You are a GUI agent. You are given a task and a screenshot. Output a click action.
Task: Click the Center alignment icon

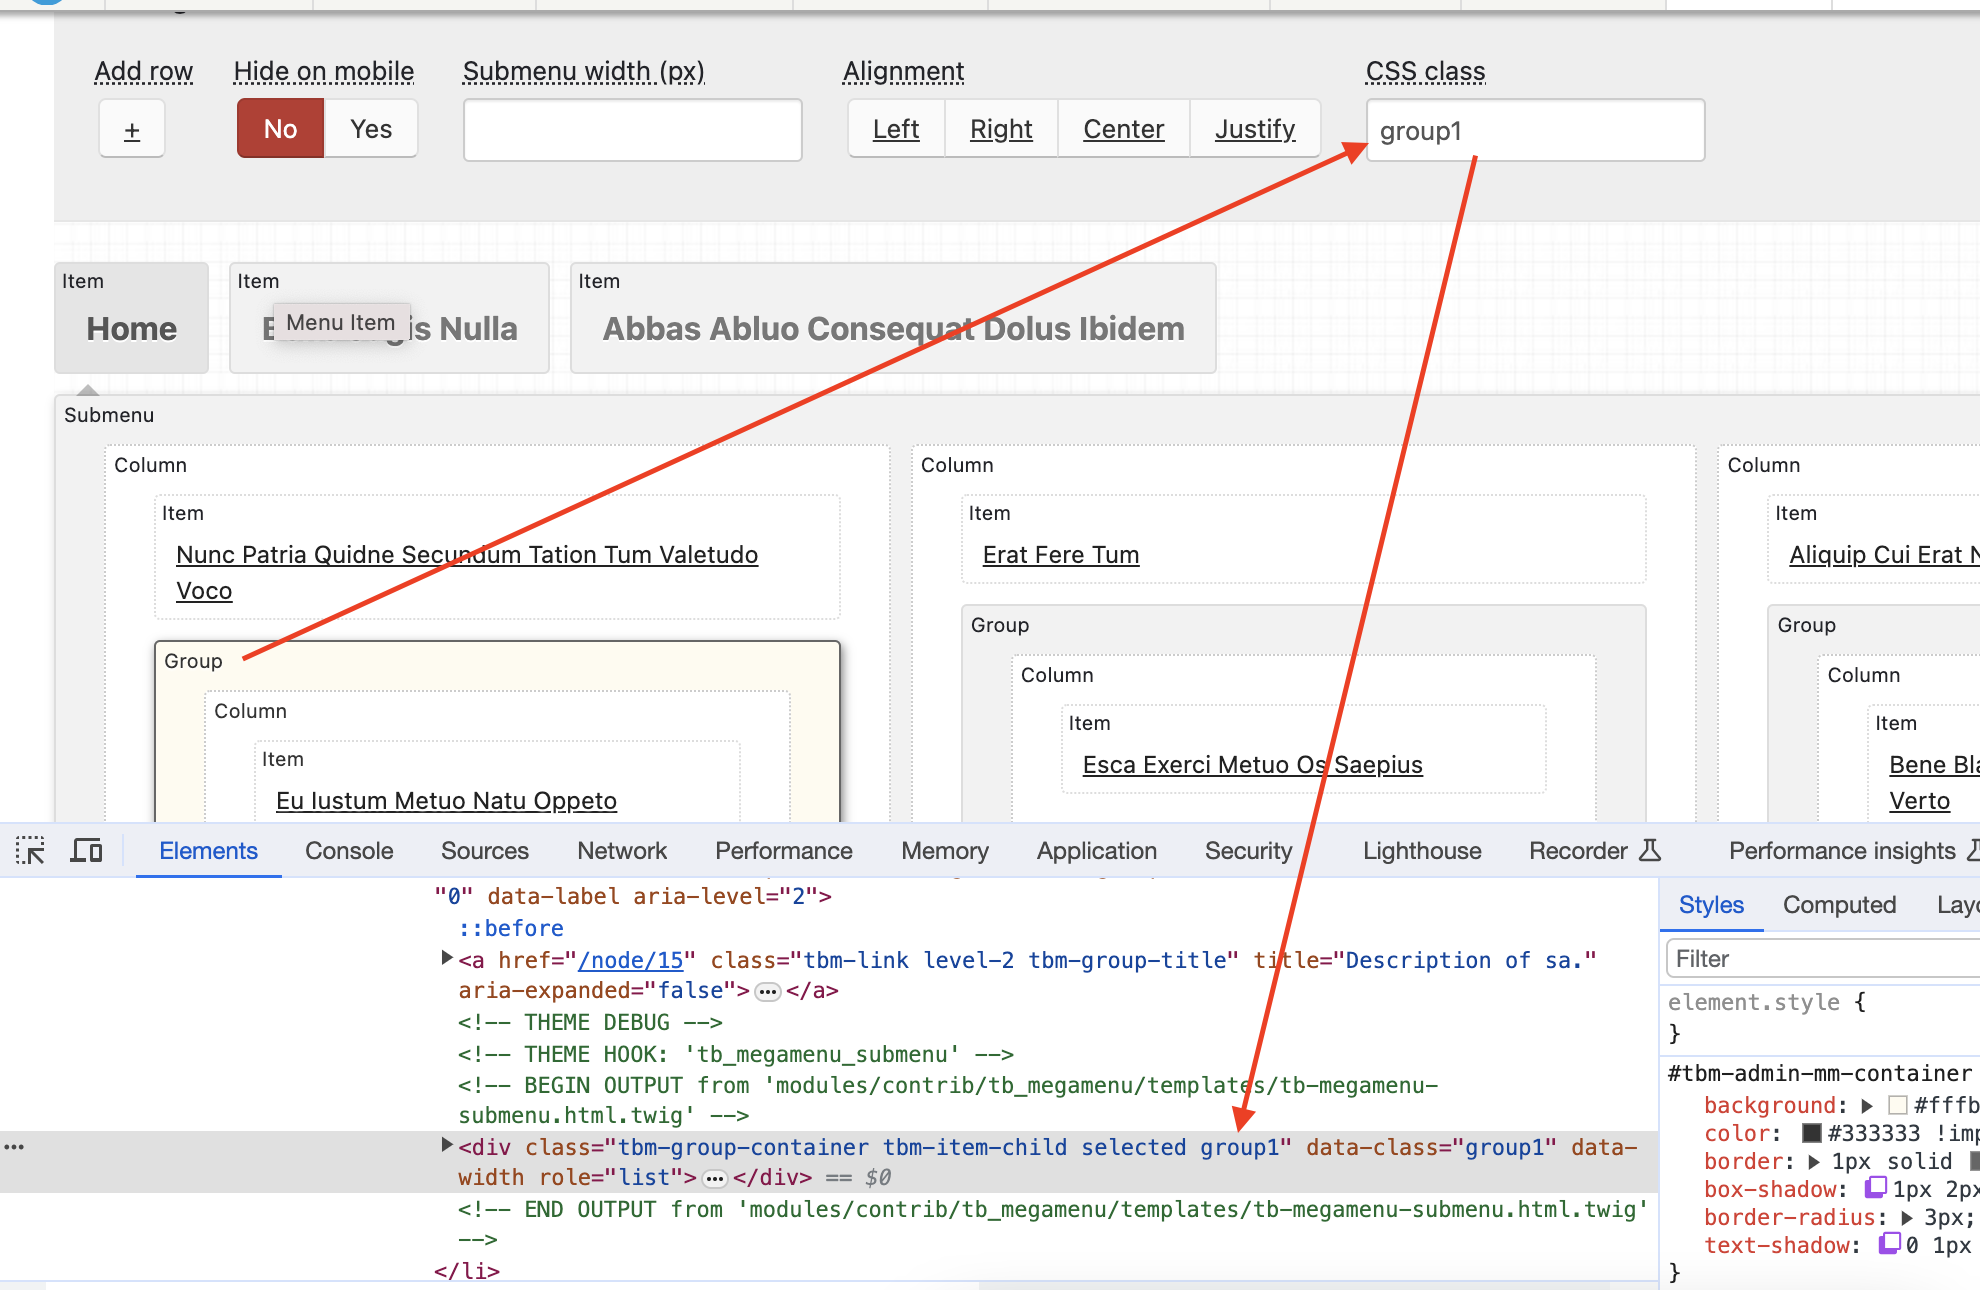point(1123,130)
